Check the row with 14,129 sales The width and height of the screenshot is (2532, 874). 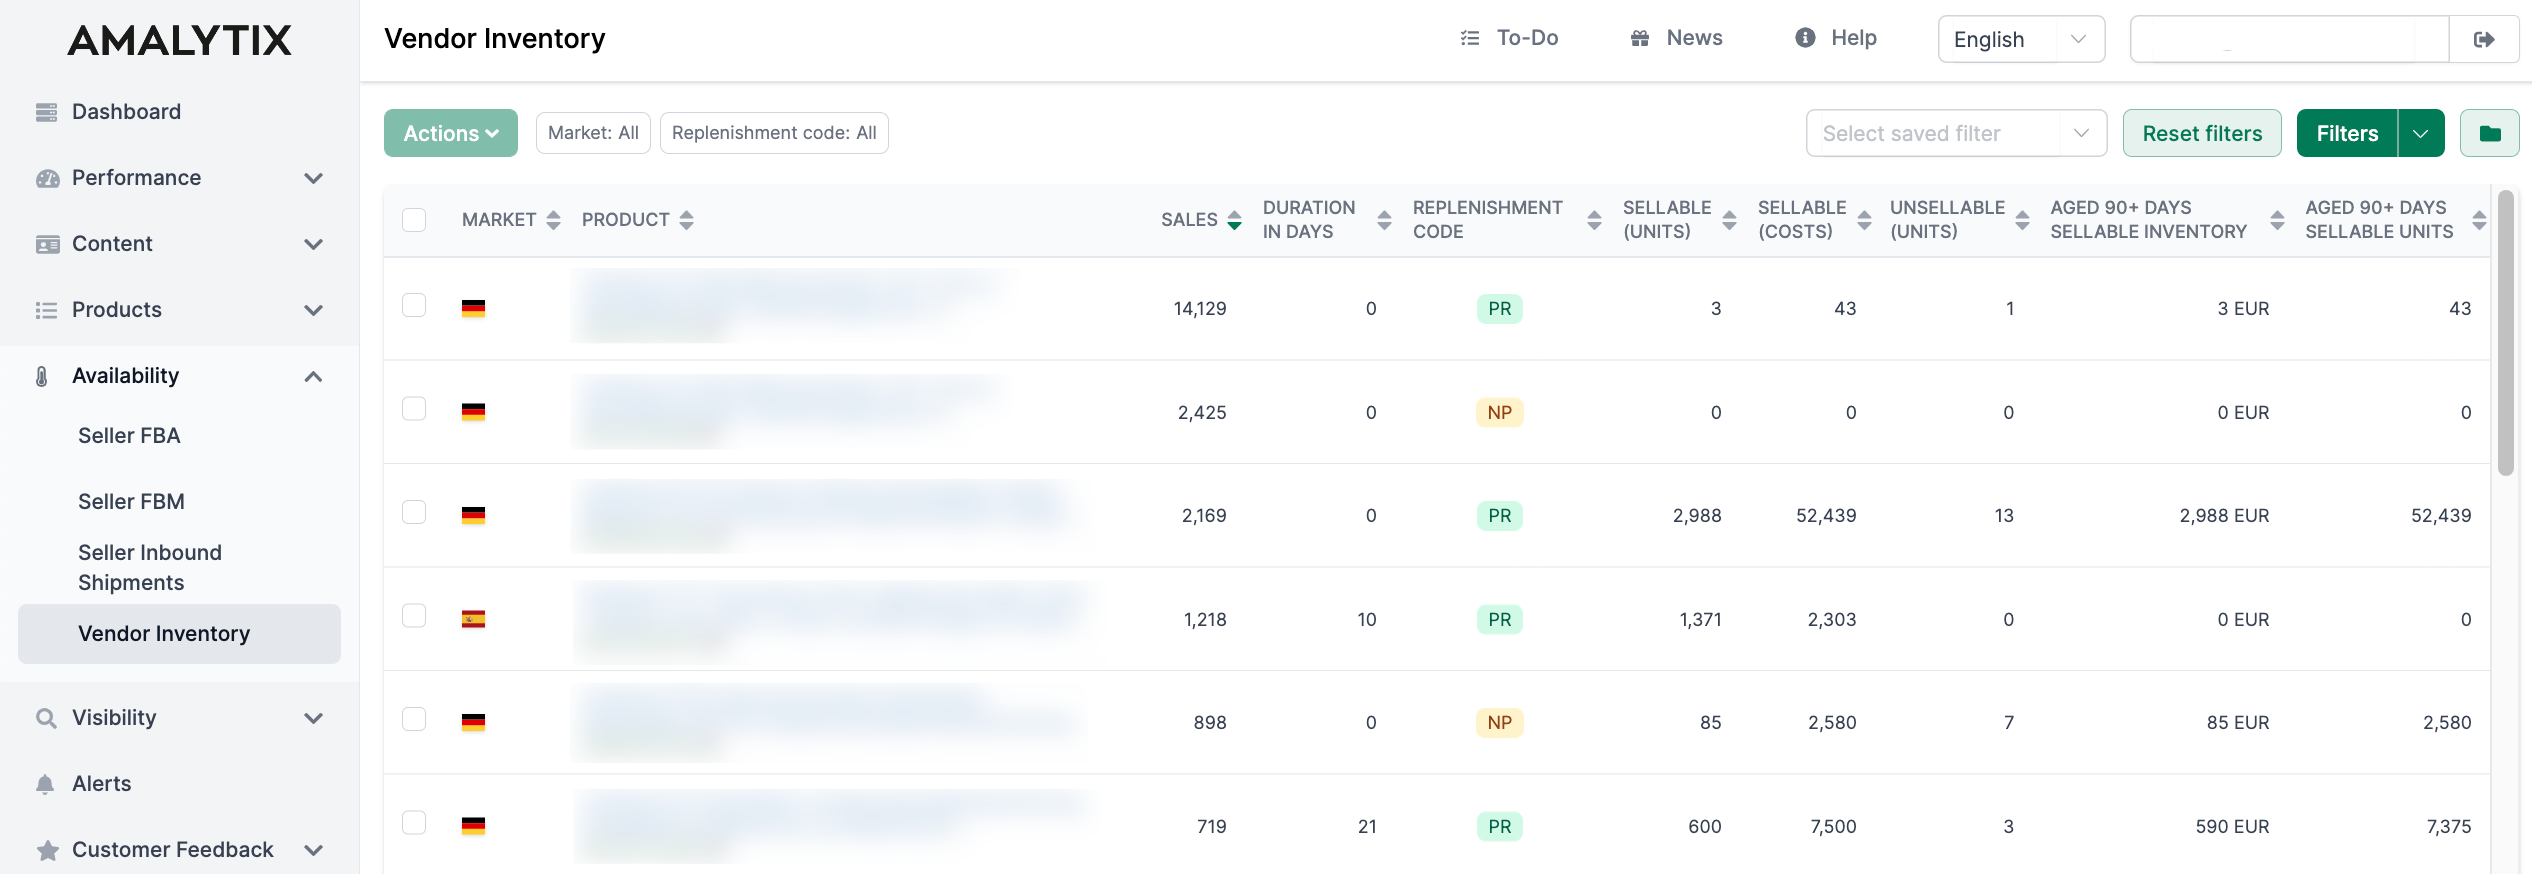[414, 305]
